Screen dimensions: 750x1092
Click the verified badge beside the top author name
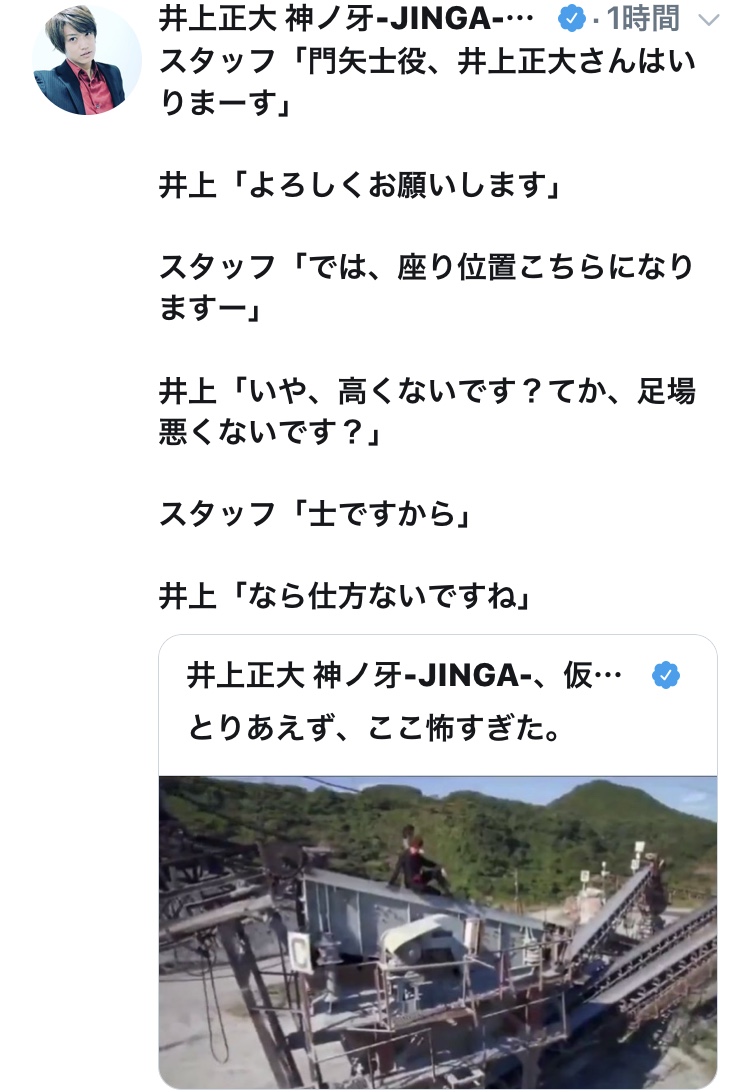[572, 19]
